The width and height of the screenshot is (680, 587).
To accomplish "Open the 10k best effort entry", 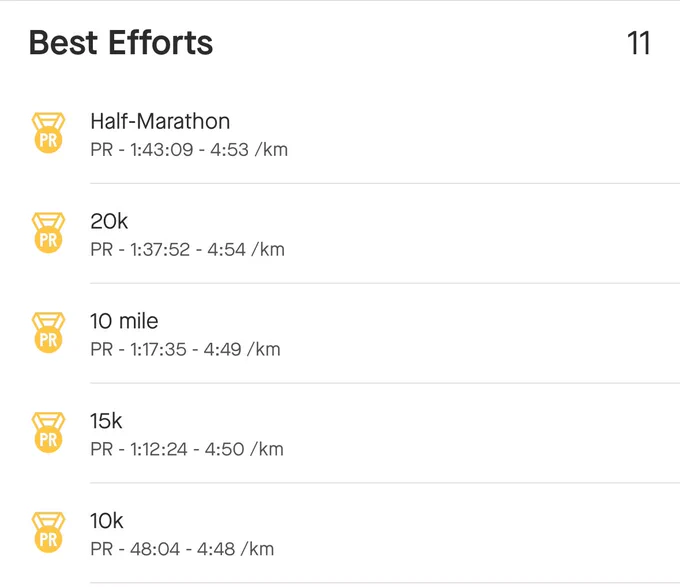I will click(340, 533).
